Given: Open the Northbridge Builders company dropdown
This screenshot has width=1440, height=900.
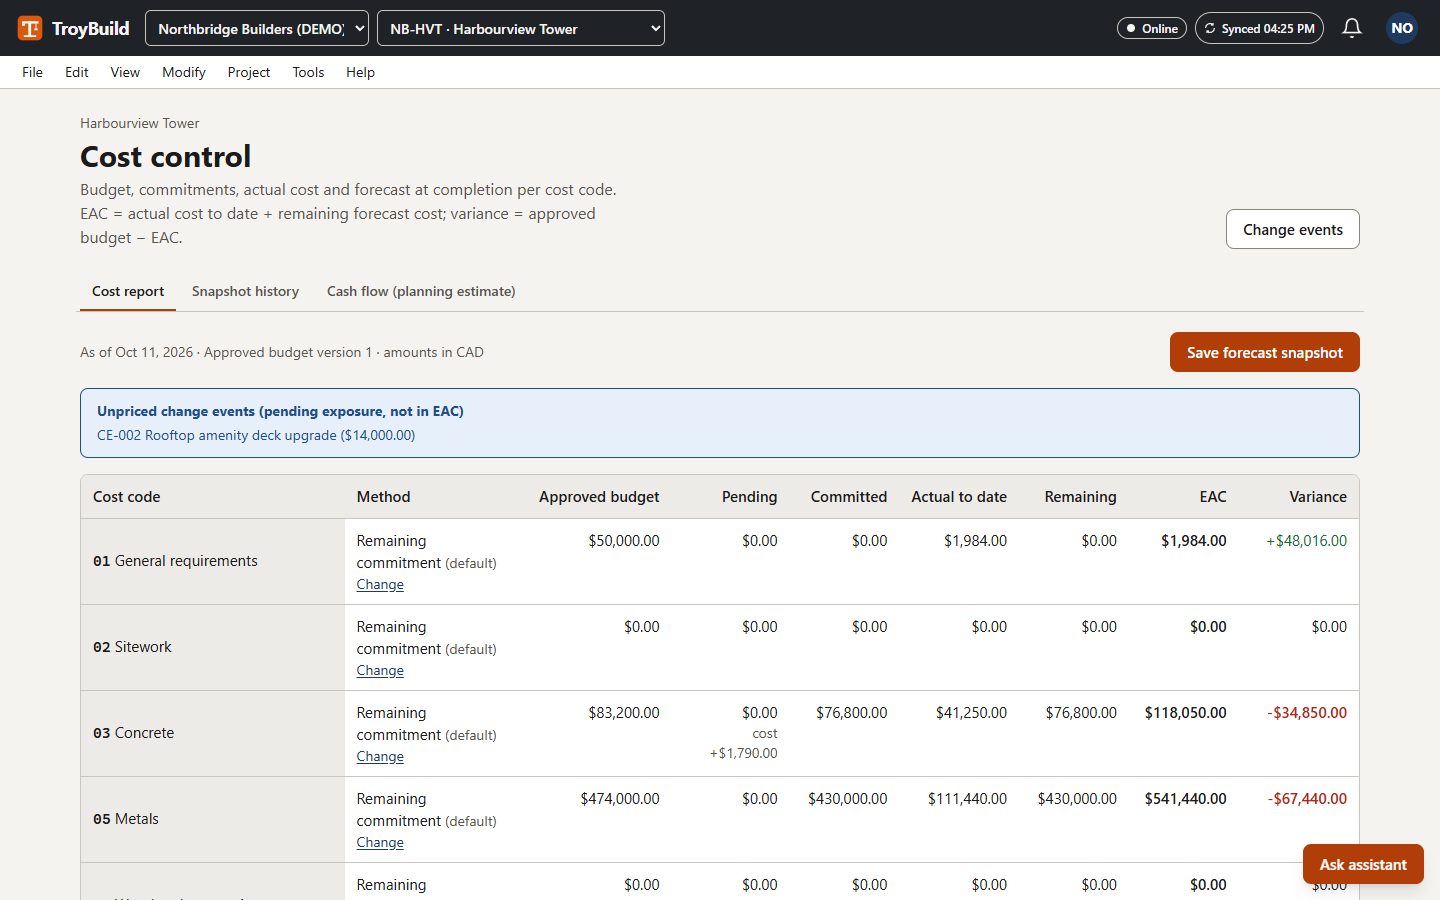Looking at the screenshot, I should (257, 28).
